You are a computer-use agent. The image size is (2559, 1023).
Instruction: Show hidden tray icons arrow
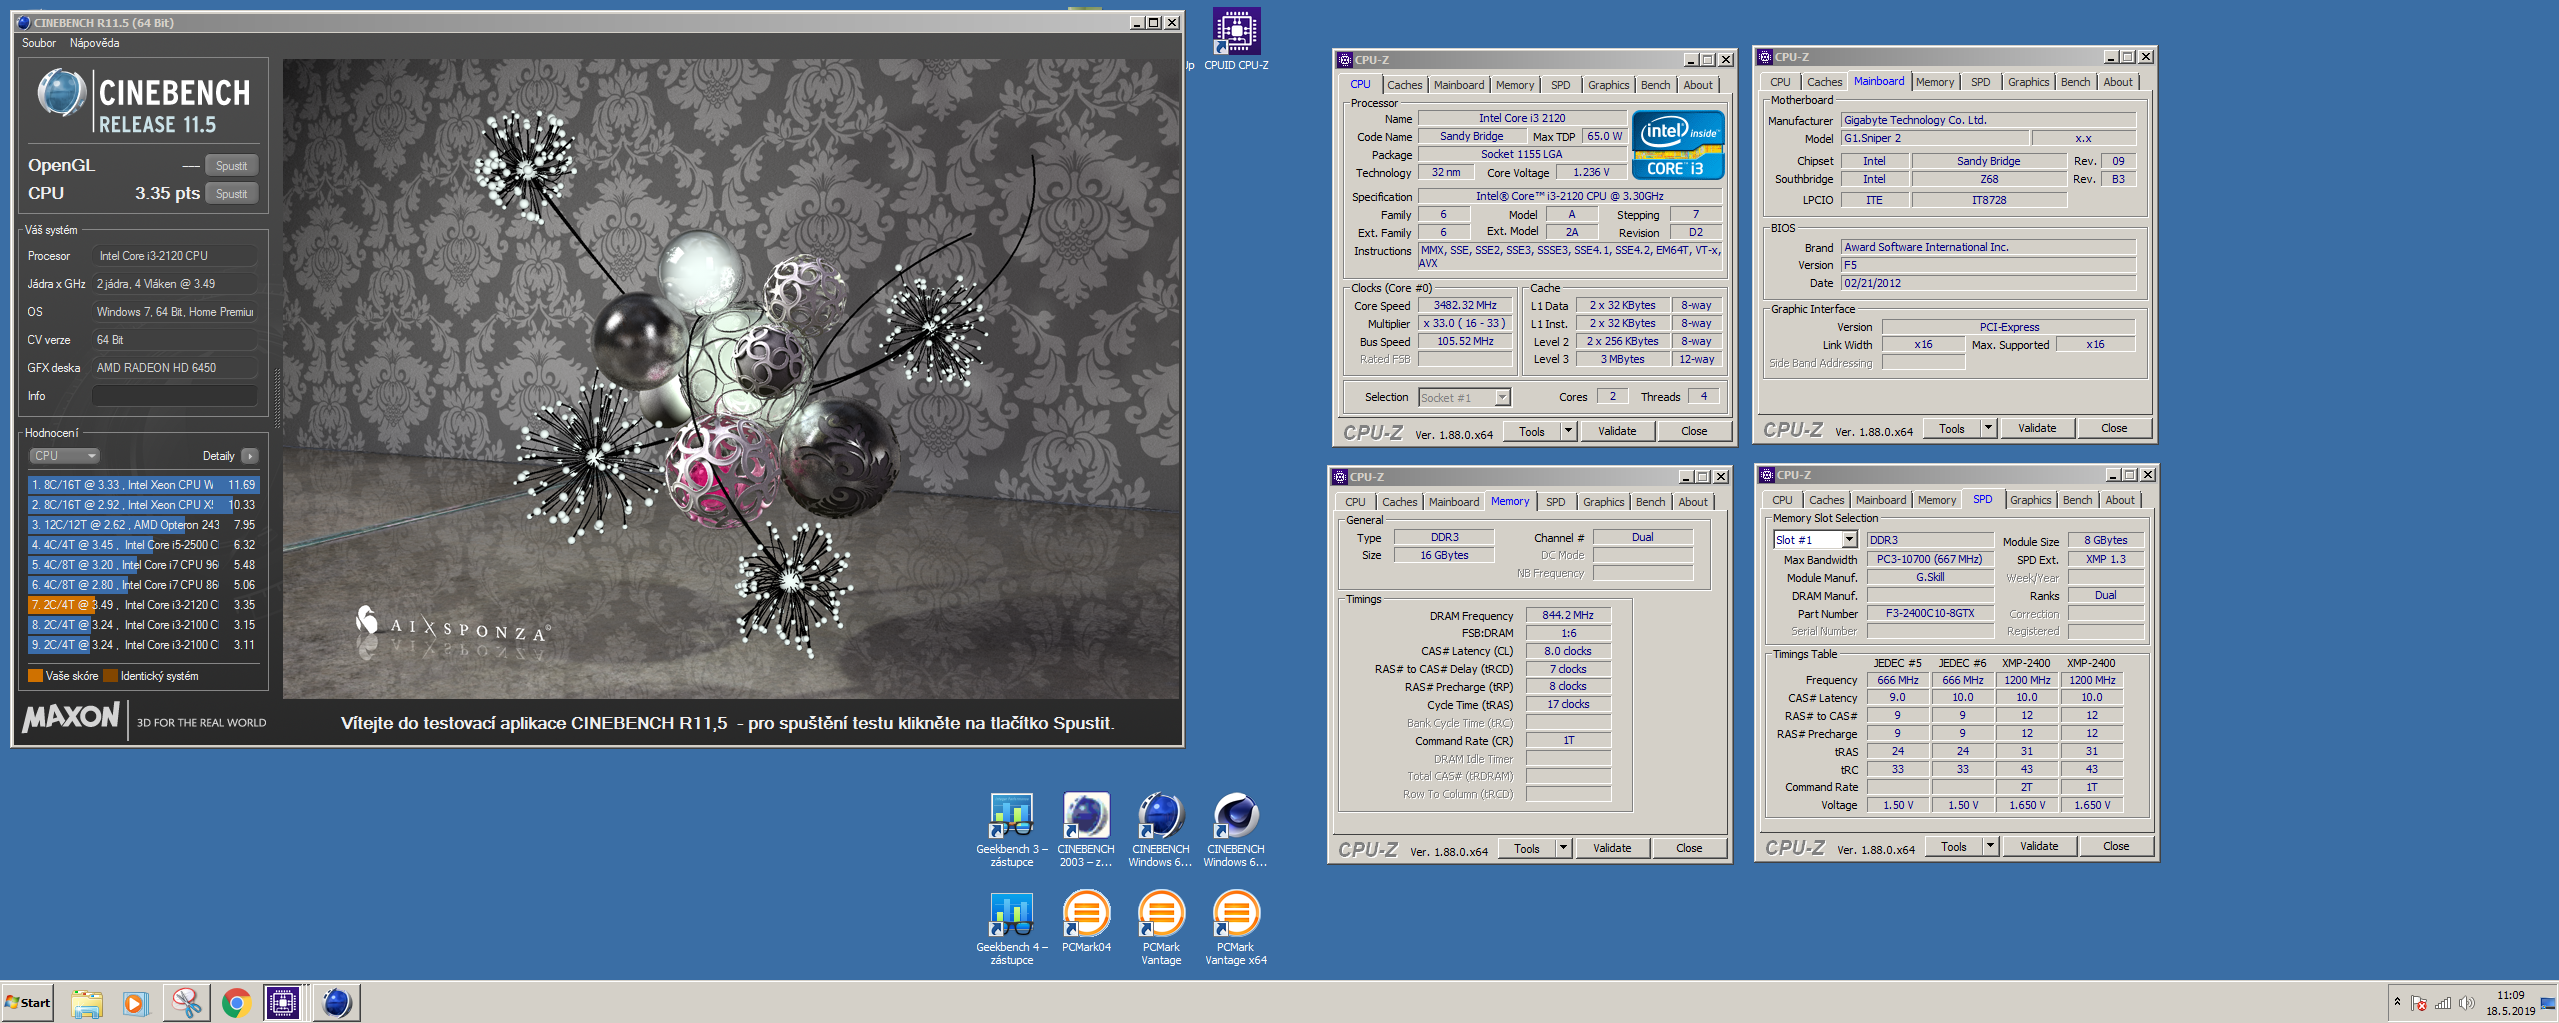[2397, 1001]
